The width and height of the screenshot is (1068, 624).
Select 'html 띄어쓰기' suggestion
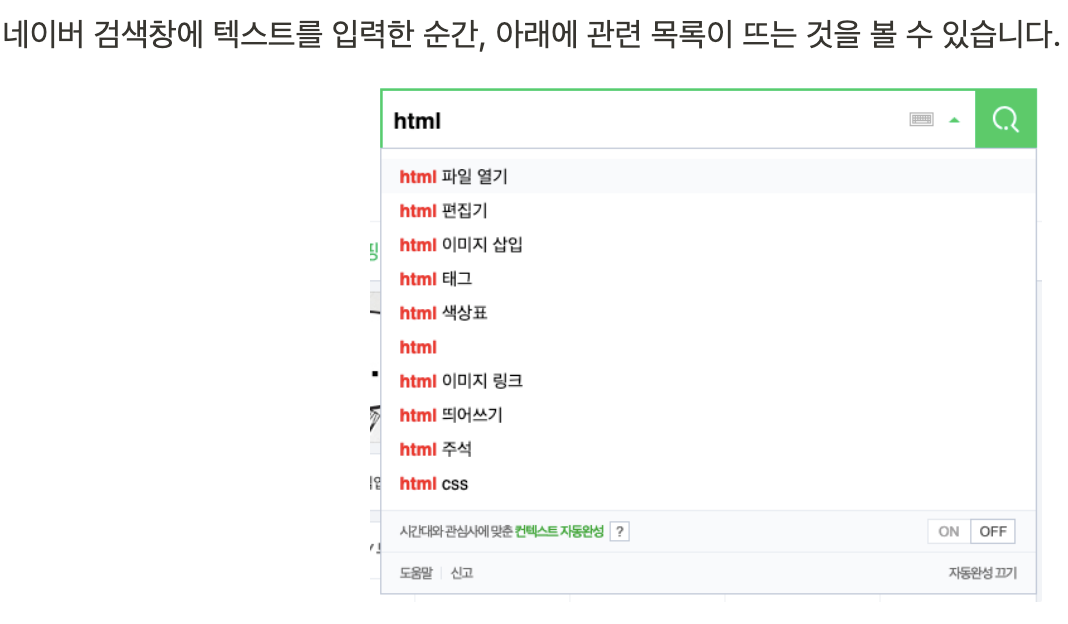708,415
